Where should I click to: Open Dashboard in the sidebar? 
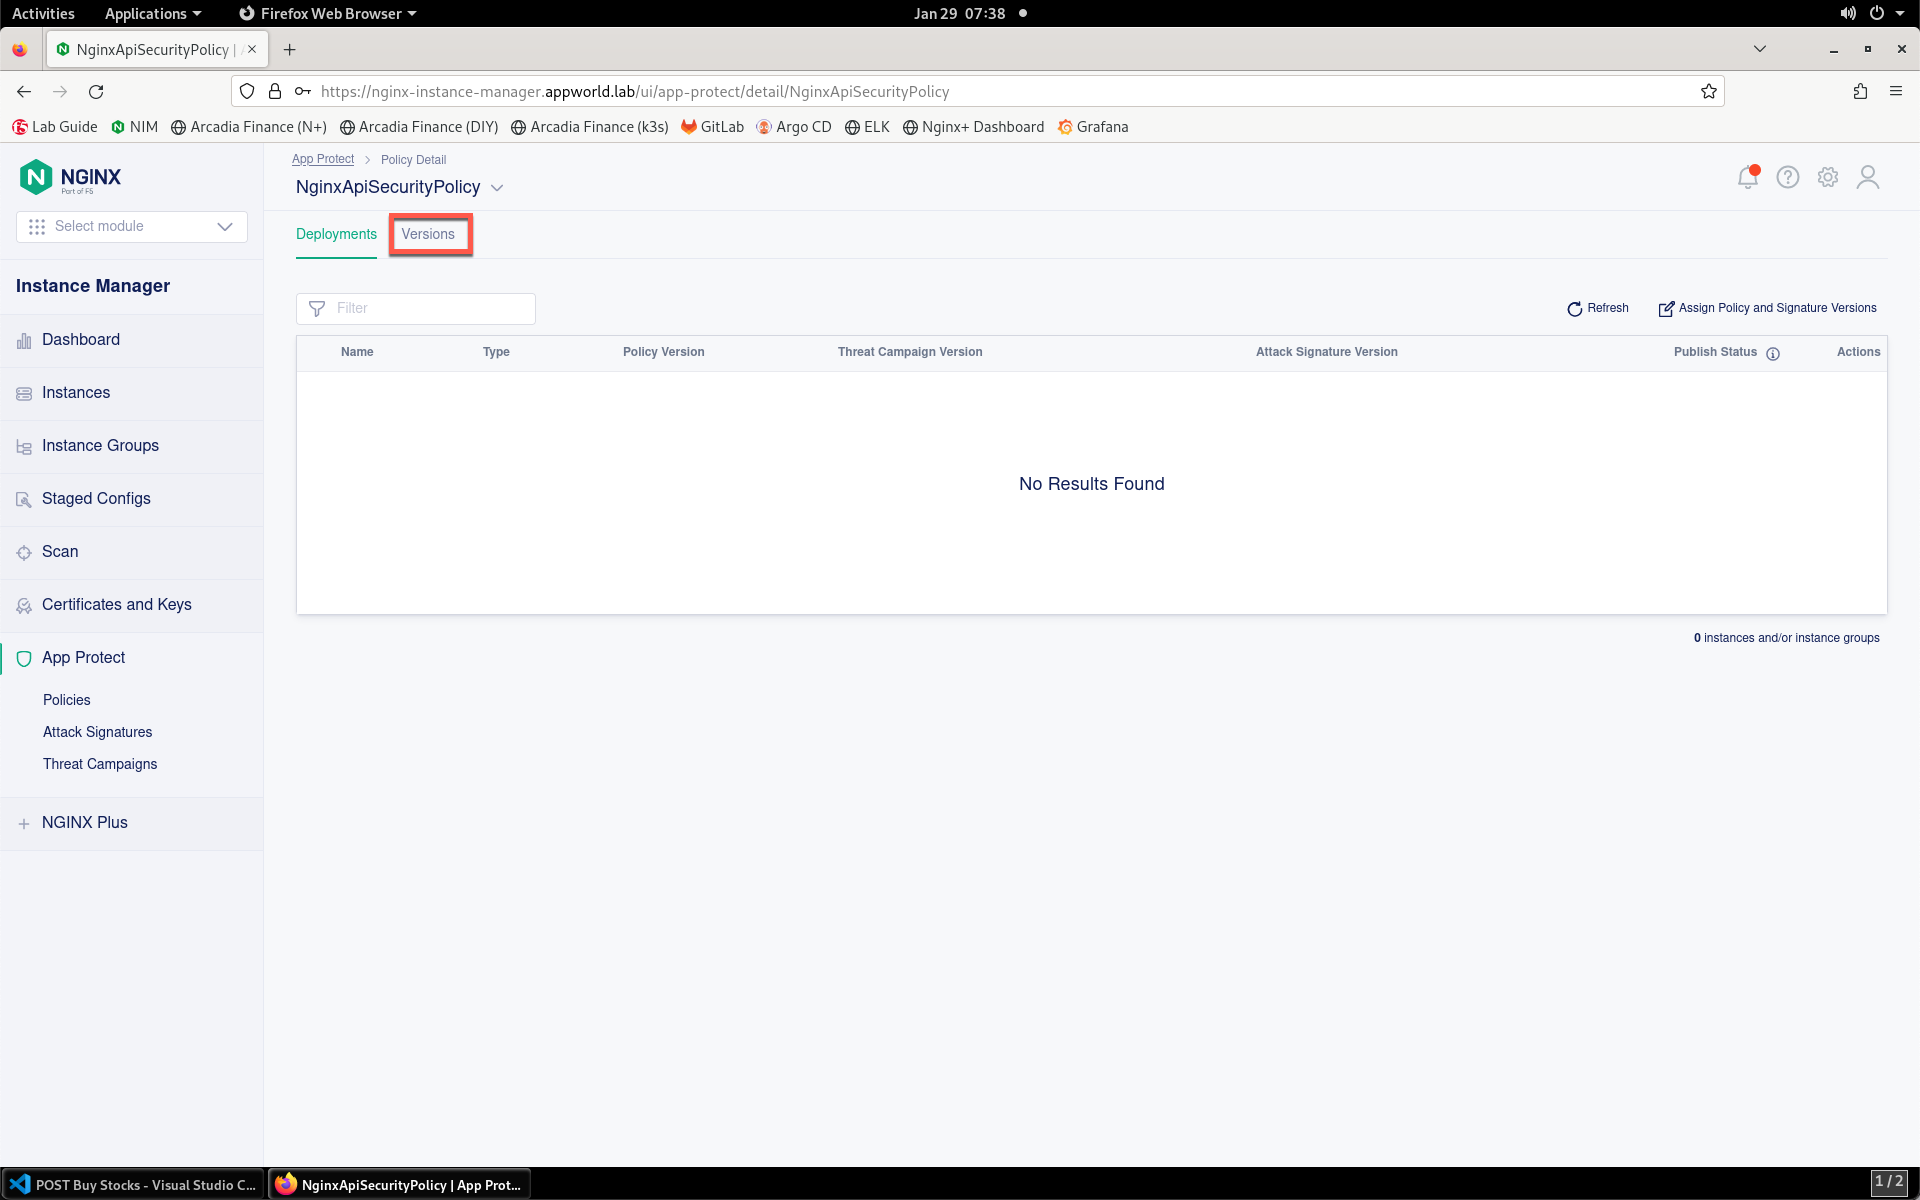coord(132,340)
